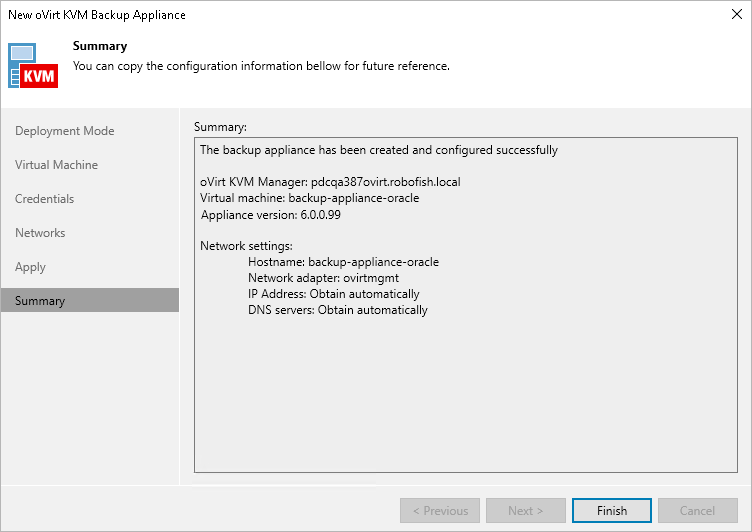Click the 'DNS servers: Obtain automatically' line
Image resolution: width=752 pixels, height=532 pixels.
click(338, 310)
